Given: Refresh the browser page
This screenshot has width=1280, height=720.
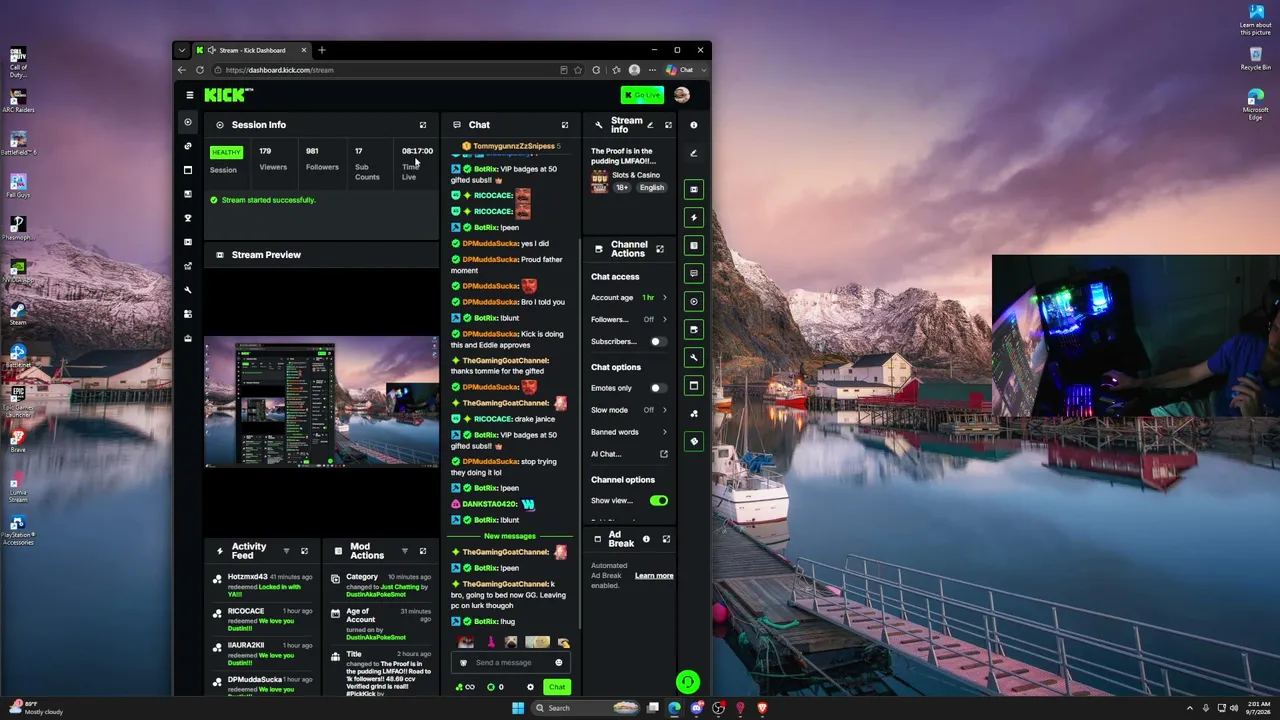Looking at the screenshot, I should pos(200,70).
